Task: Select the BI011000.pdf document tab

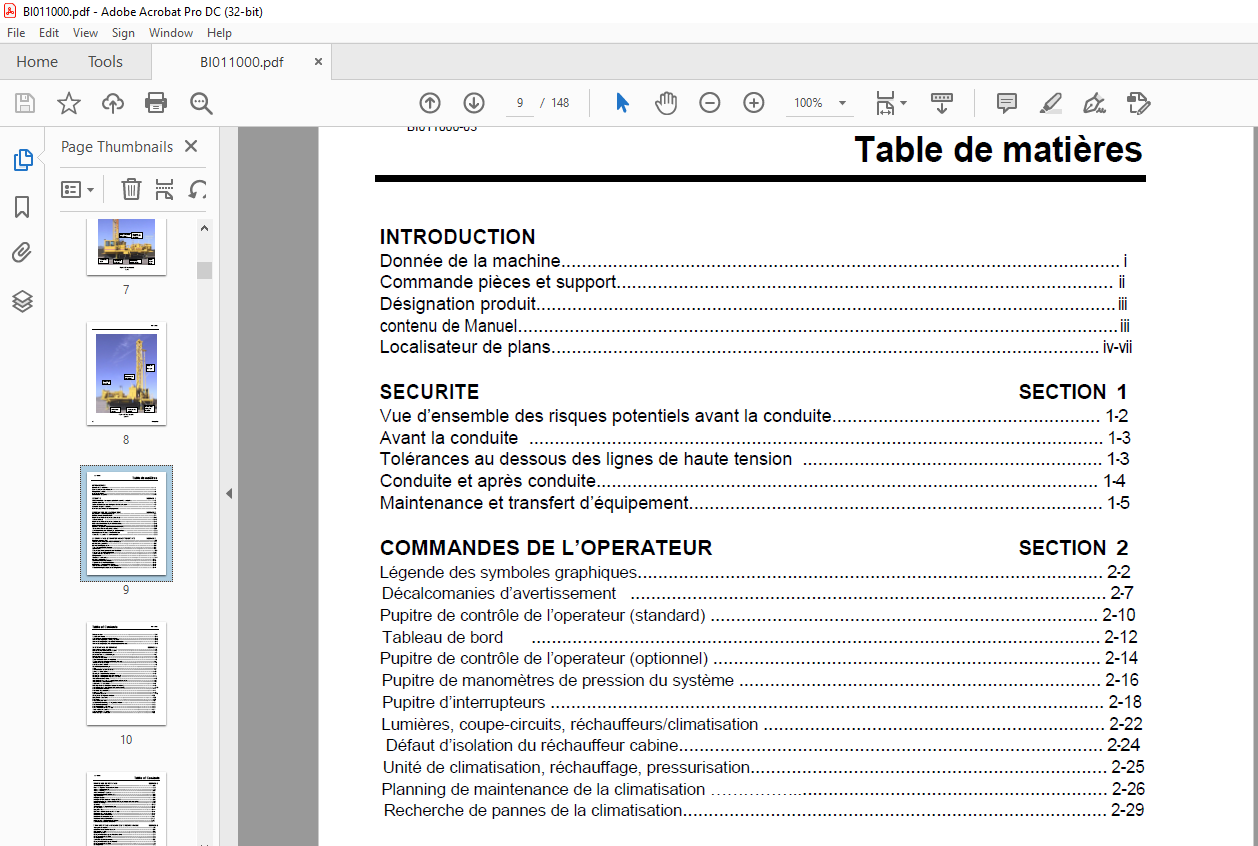Action: click(x=241, y=62)
